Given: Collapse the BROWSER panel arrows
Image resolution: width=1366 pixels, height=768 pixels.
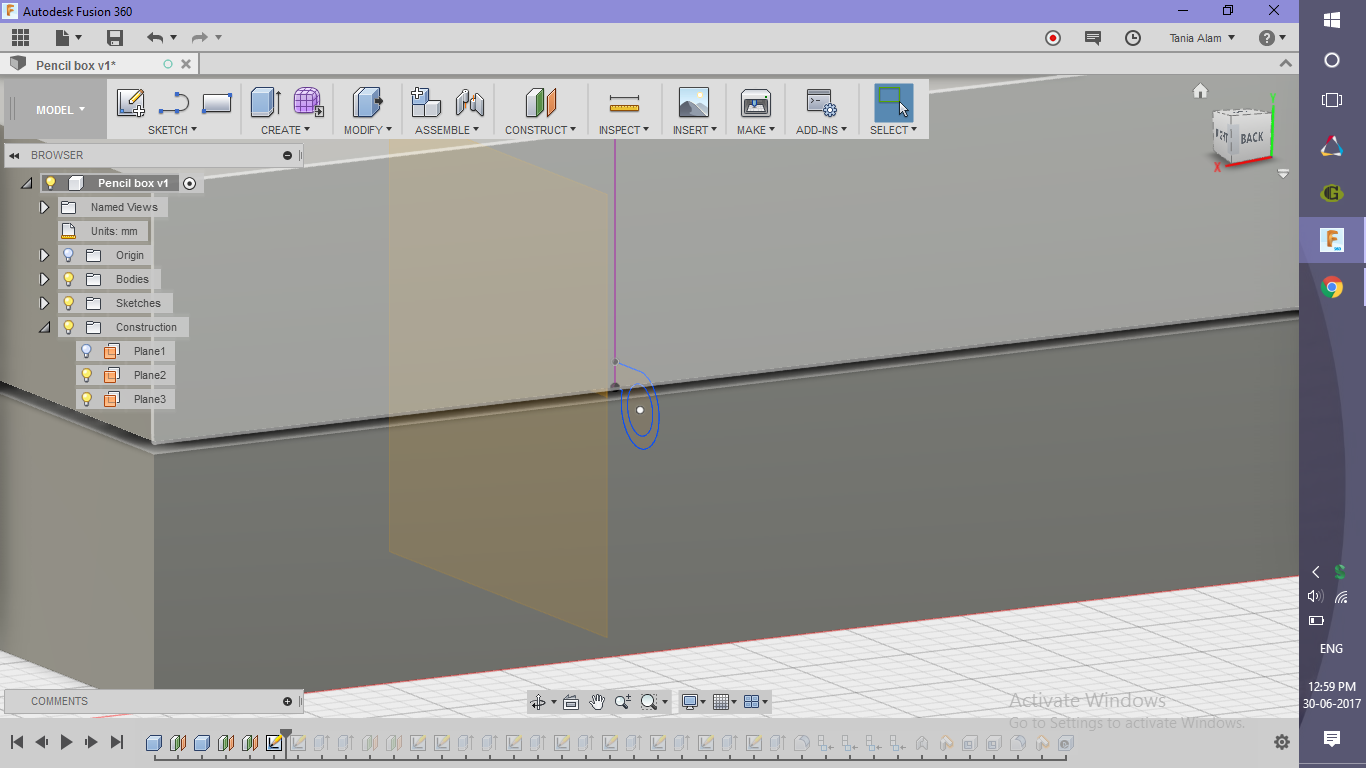Looking at the screenshot, I should coord(15,155).
